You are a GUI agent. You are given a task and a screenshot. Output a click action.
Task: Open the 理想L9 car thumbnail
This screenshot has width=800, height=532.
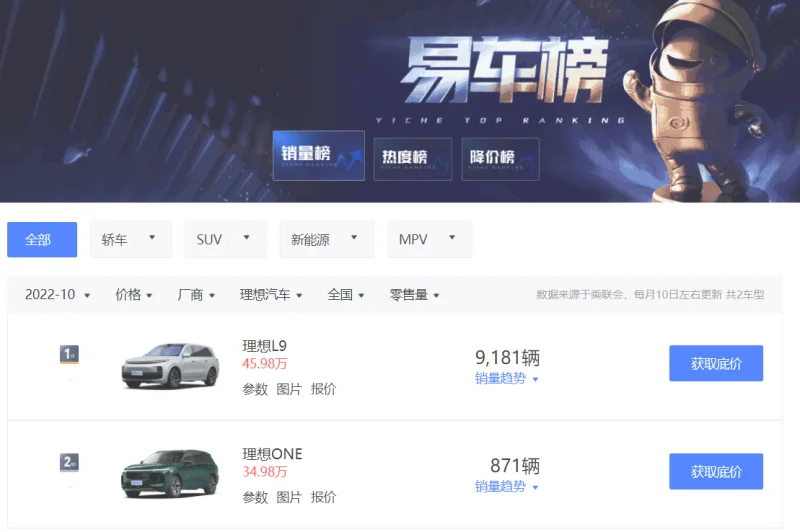pos(170,366)
